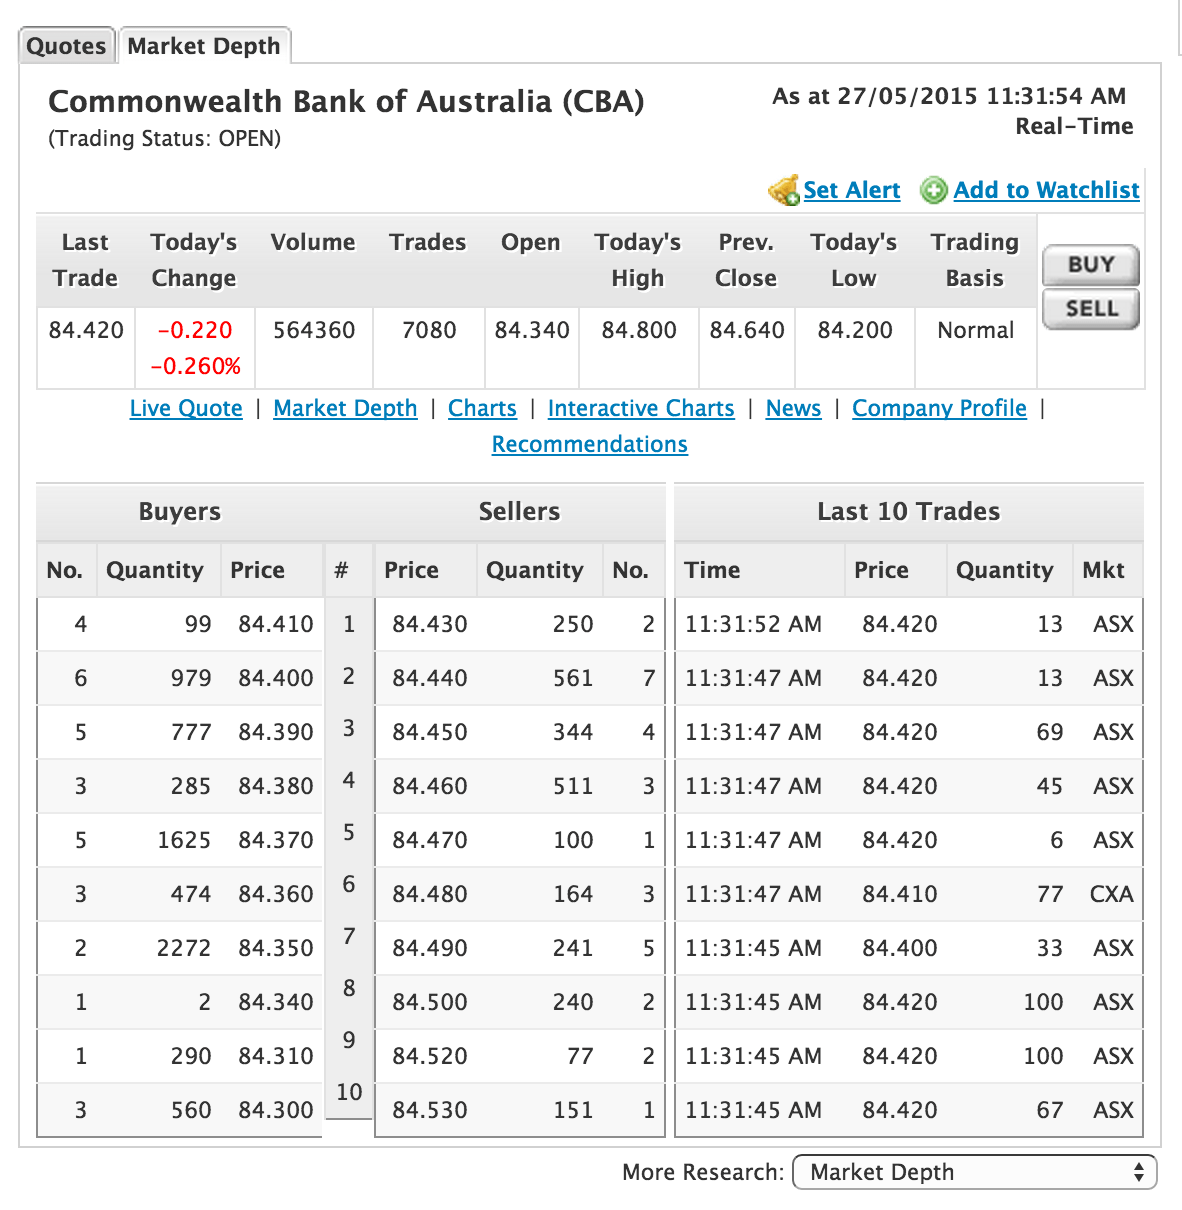Open the Live Quote link

186,408
